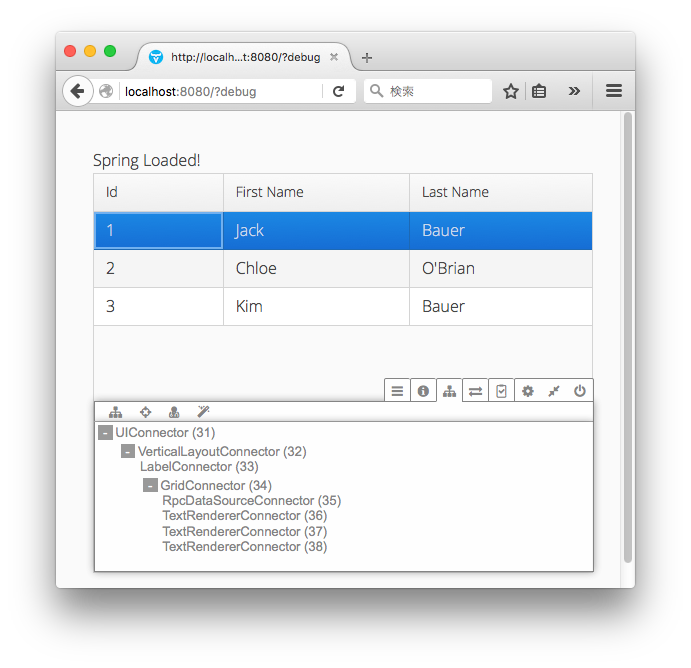Select RpcDataSourceConnector (35) in the tree
691x668 pixels.
(251, 501)
